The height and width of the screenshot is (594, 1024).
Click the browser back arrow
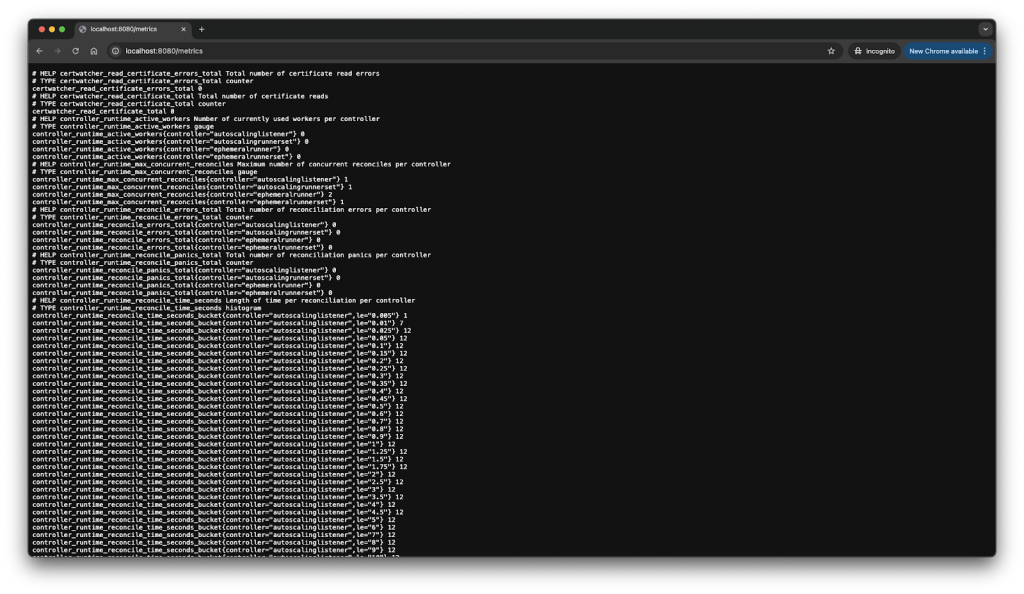coord(39,51)
